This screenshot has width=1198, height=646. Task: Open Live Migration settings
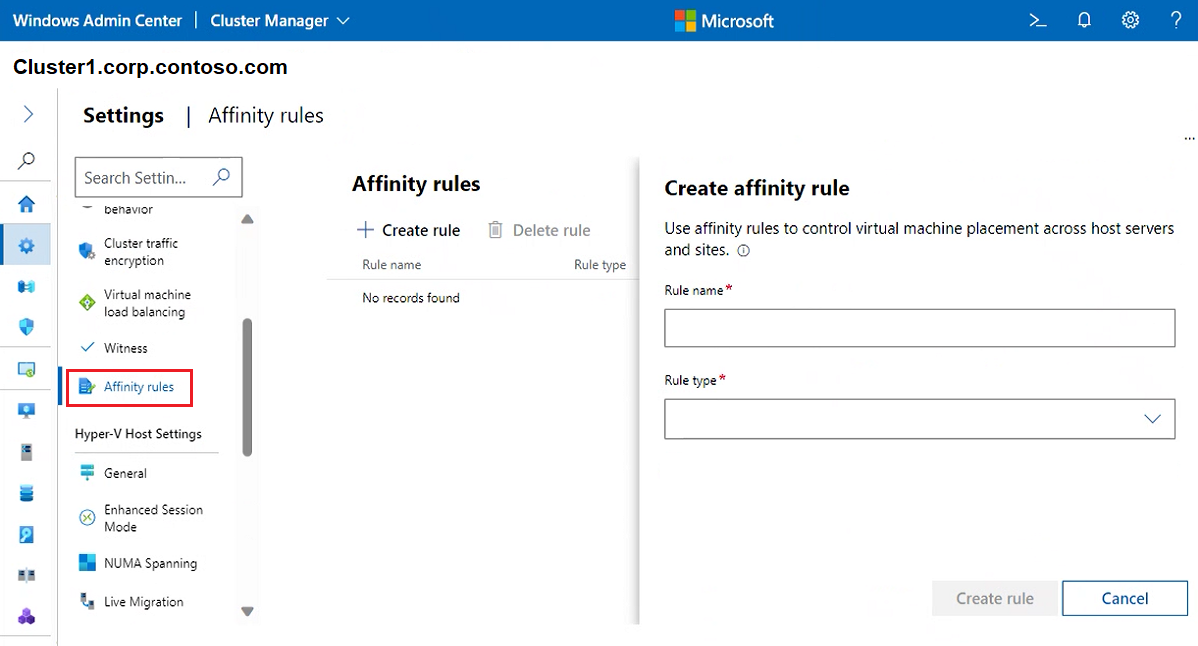(x=143, y=602)
